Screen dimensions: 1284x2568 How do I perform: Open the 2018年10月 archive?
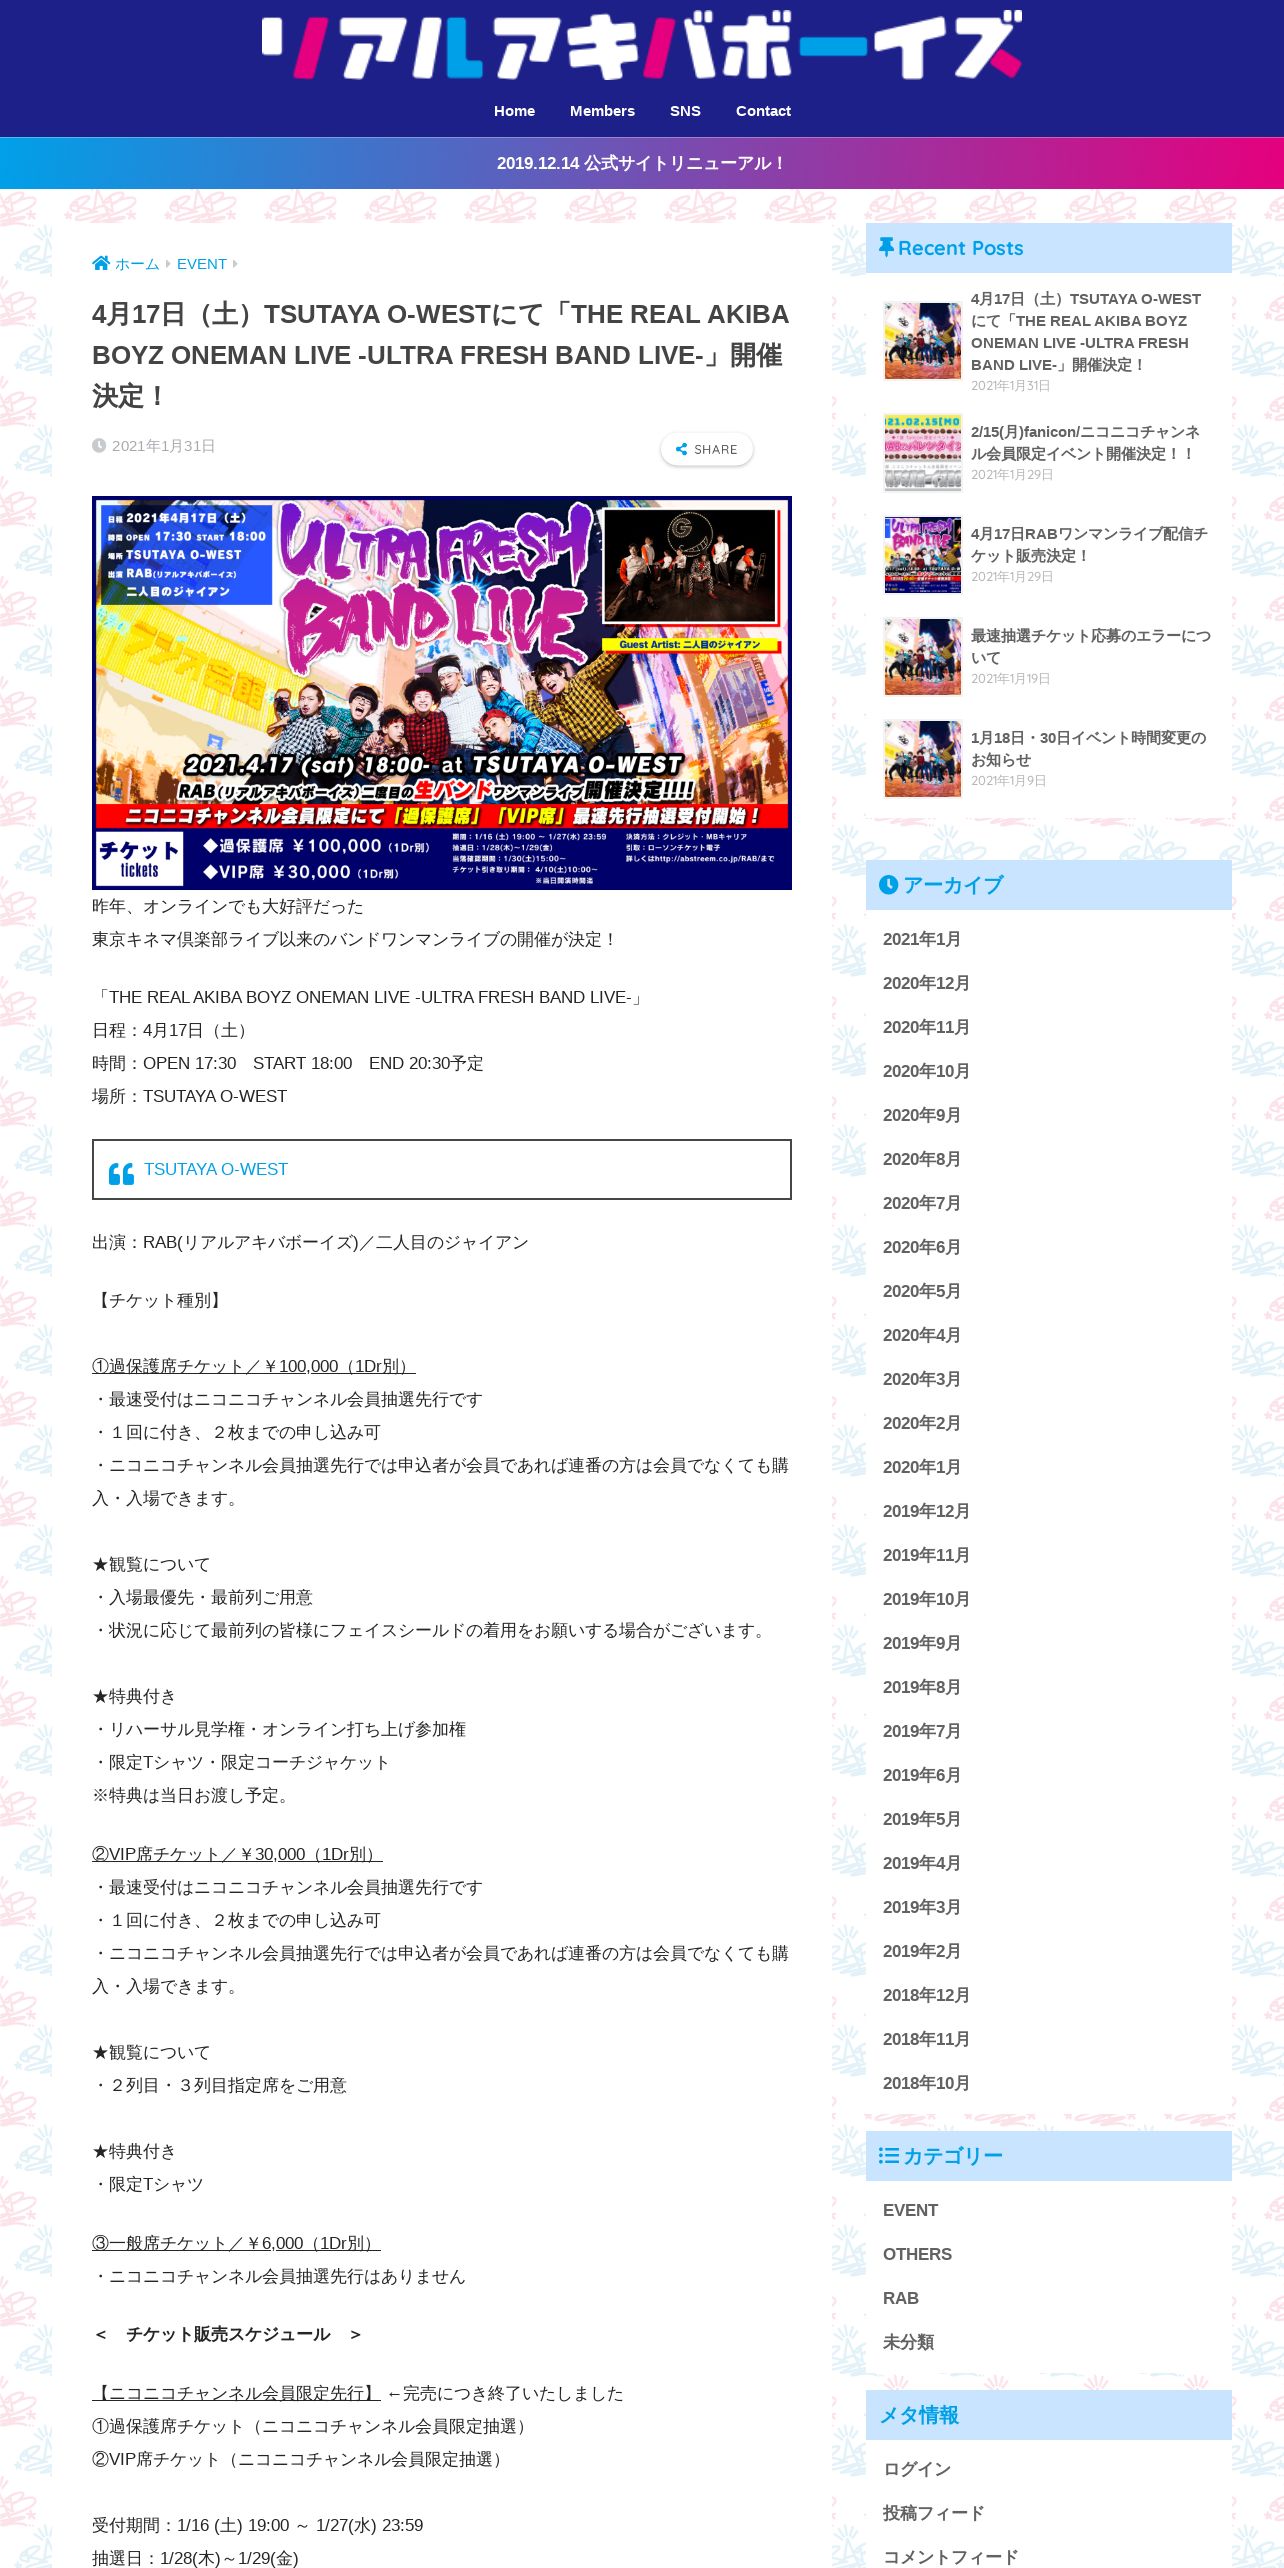pos(926,2083)
